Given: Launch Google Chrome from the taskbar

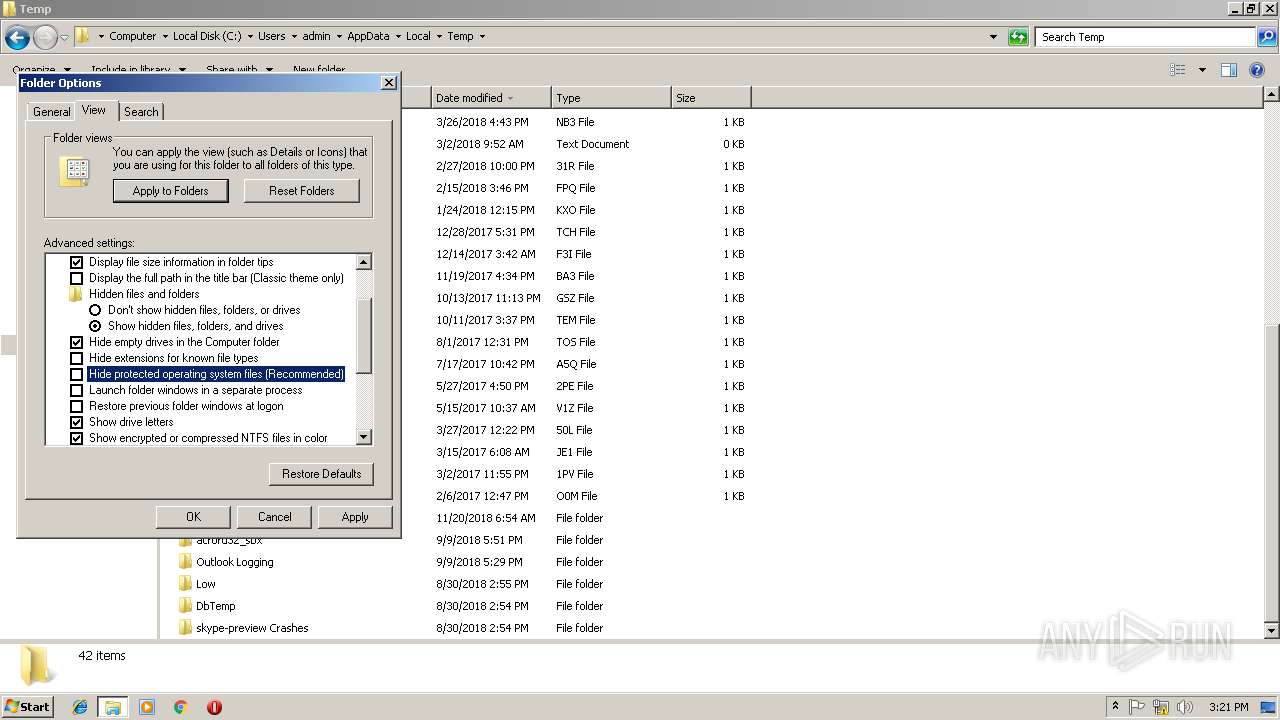Looking at the screenshot, I should tap(181, 707).
